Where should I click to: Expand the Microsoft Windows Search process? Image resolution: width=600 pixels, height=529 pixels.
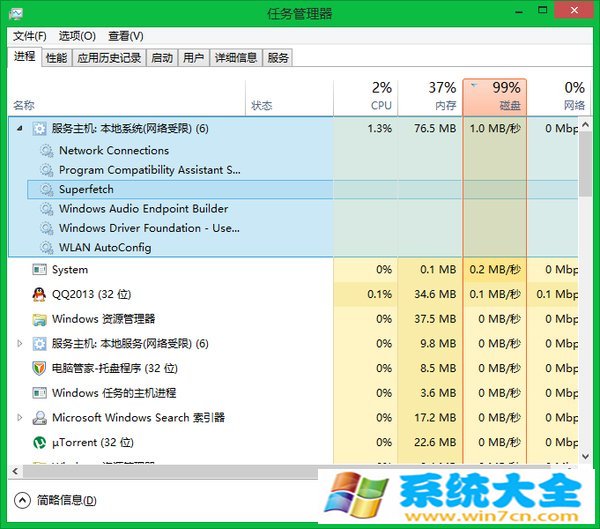point(20,418)
